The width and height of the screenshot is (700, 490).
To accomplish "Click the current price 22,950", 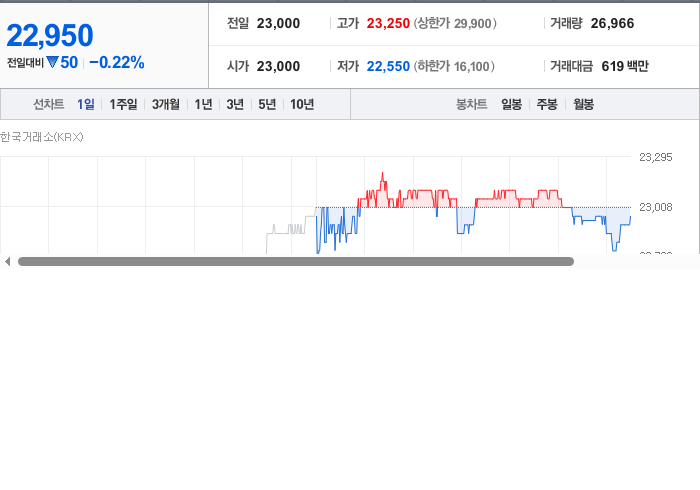I will 50,35.
